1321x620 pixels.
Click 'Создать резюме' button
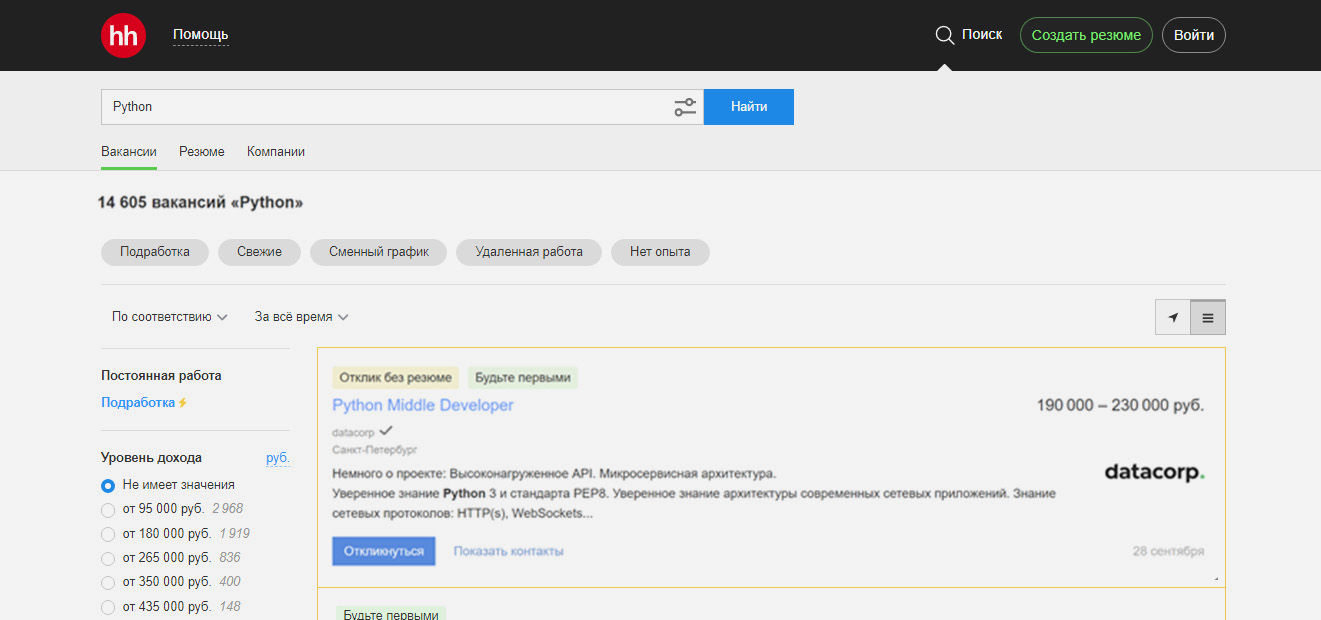click(x=1086, y=35)
